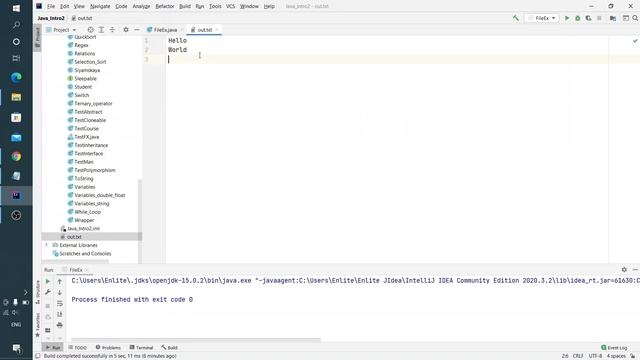The height and width of the screenshot is (360, 640).
Task: Click UTF-8 encoding in status bar
Action: [x=595, y=356]
